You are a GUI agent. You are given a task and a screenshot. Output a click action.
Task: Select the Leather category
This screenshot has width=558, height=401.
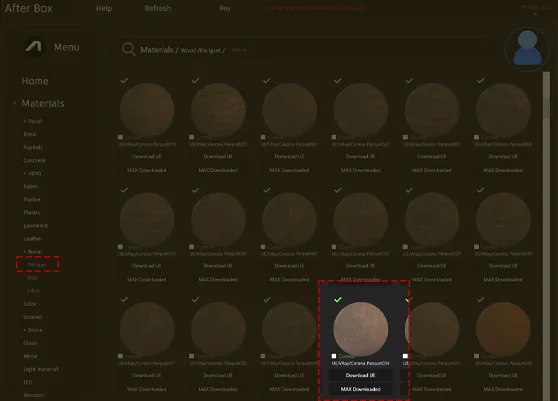tap(33, 239)
